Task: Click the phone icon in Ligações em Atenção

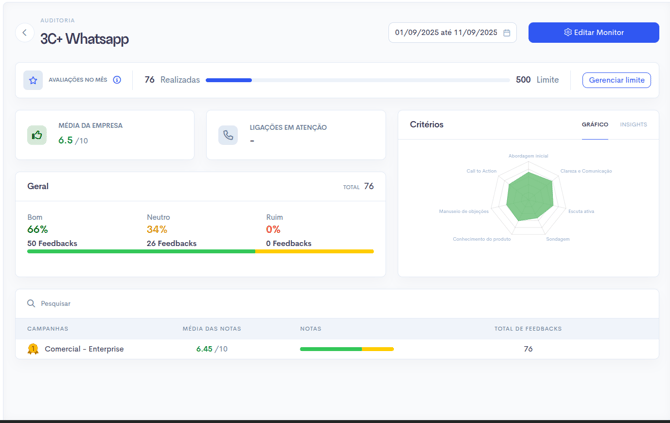Action: click(228, 135)
